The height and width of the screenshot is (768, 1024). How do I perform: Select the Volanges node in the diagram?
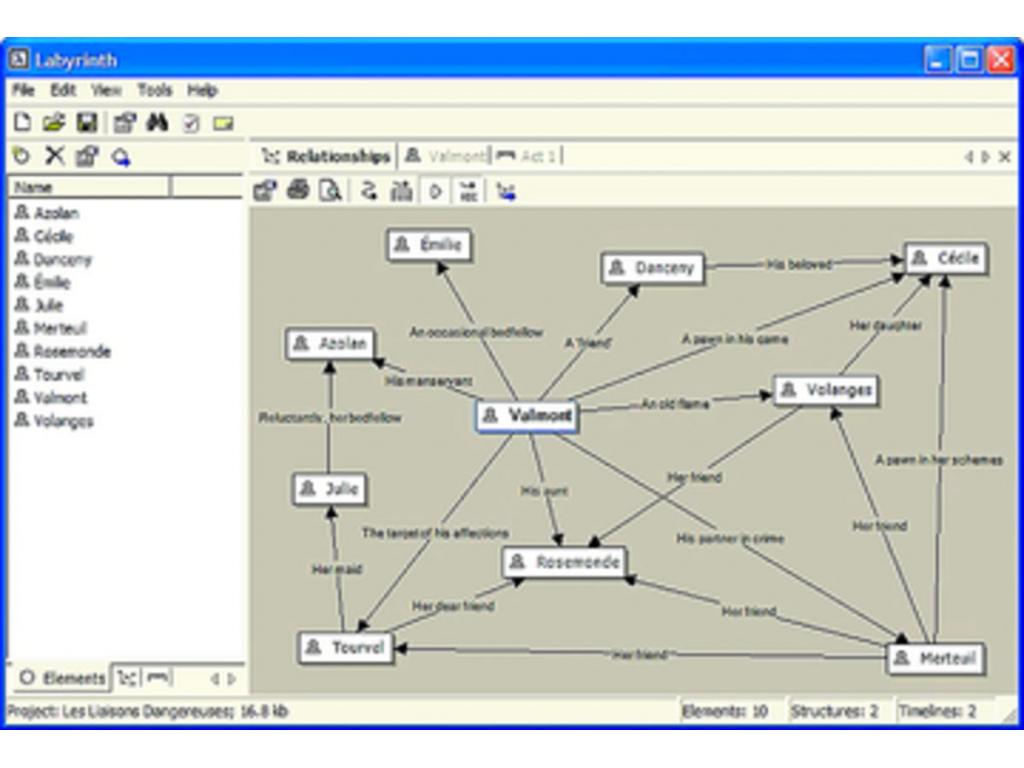pyautogui.click(x=827, y=391)
